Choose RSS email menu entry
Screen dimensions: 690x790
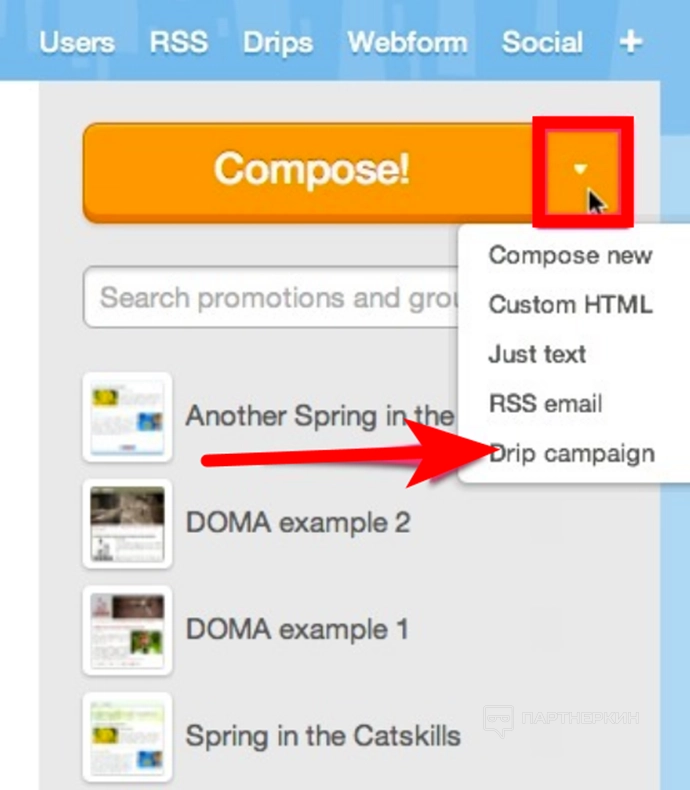pos(545,404)
